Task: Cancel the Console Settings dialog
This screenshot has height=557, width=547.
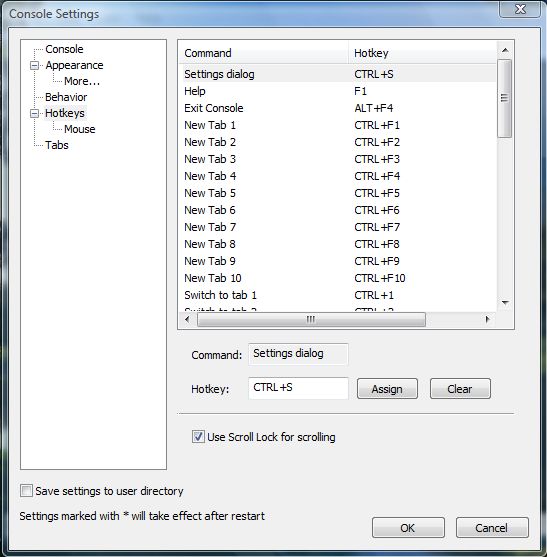Action: [492, 528]
